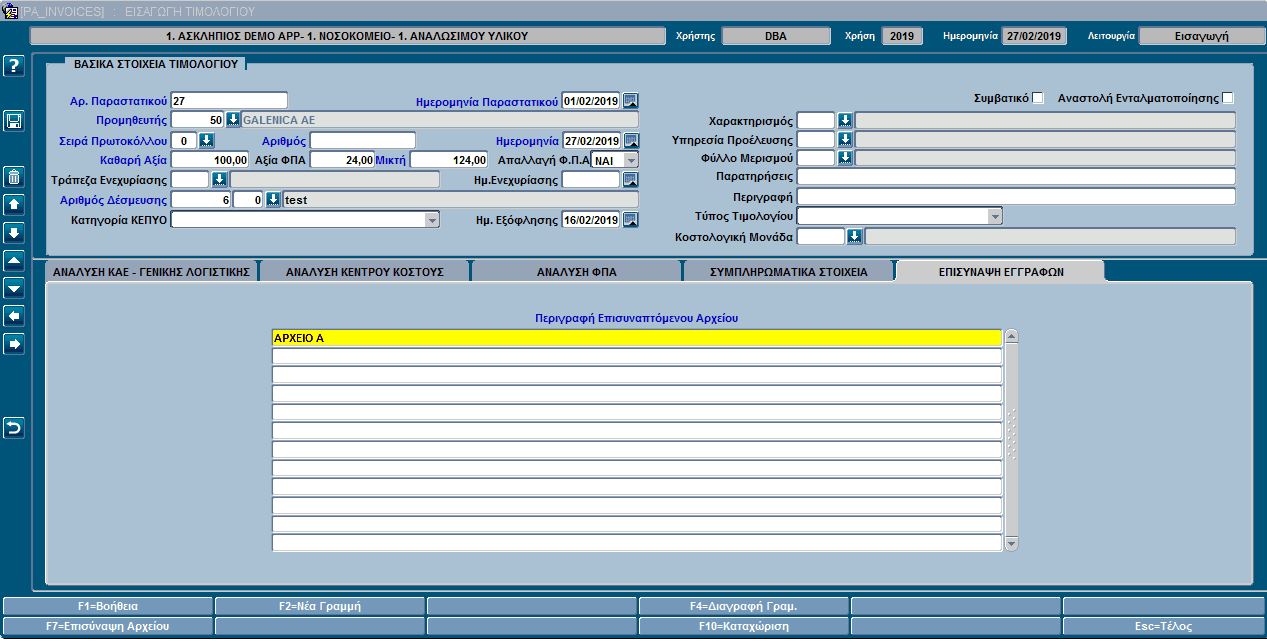
Task: Click the Χρήστης DBA box
Action: [776, 36]
